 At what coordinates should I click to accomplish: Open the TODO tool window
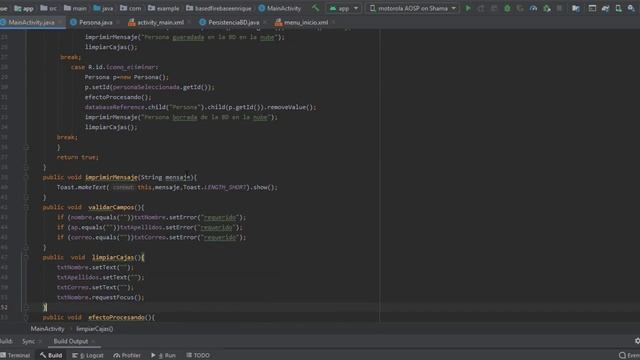[198, 356]
